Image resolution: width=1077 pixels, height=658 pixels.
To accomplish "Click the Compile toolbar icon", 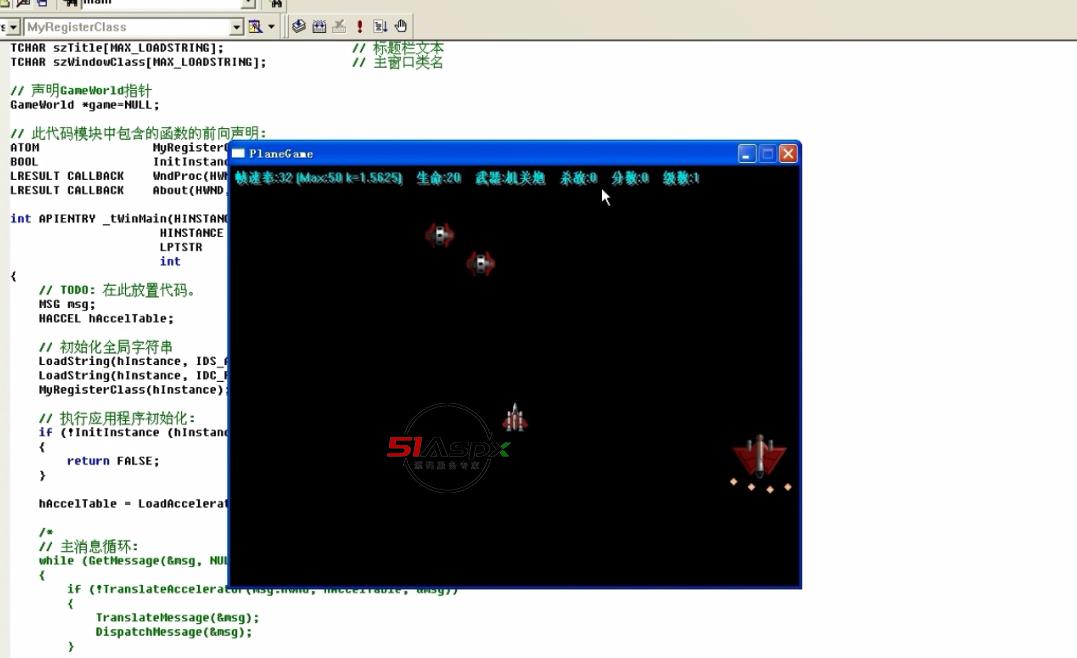I will point(299,26).
